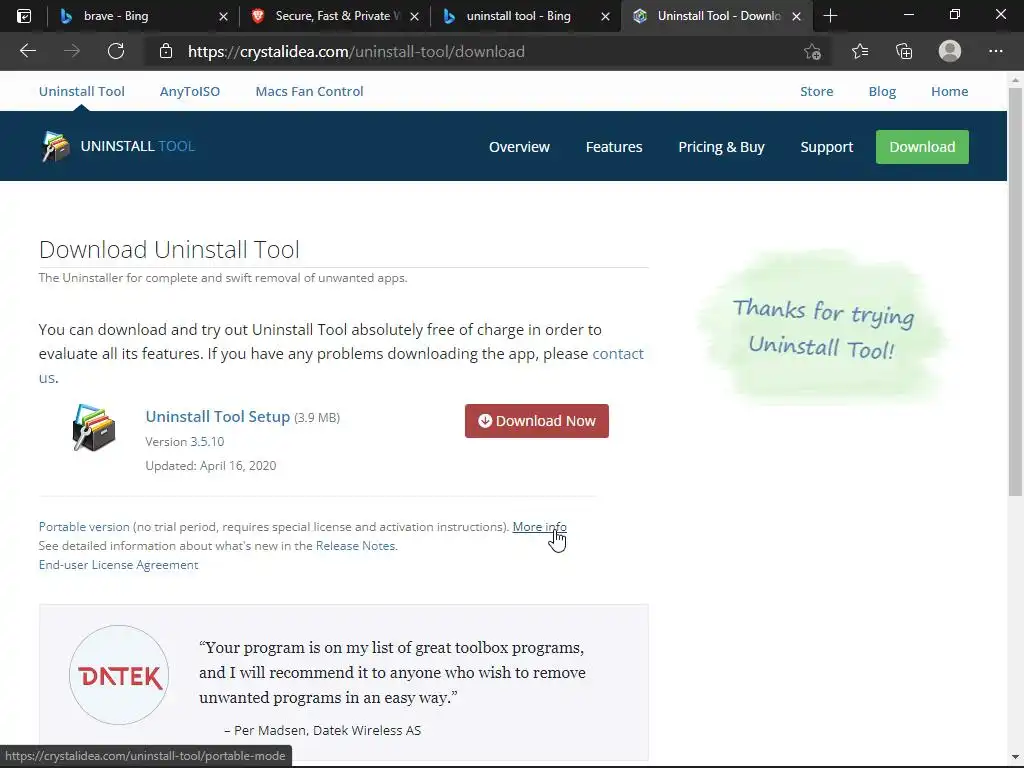Follow the 'contact' link

[x=618, y=353]
